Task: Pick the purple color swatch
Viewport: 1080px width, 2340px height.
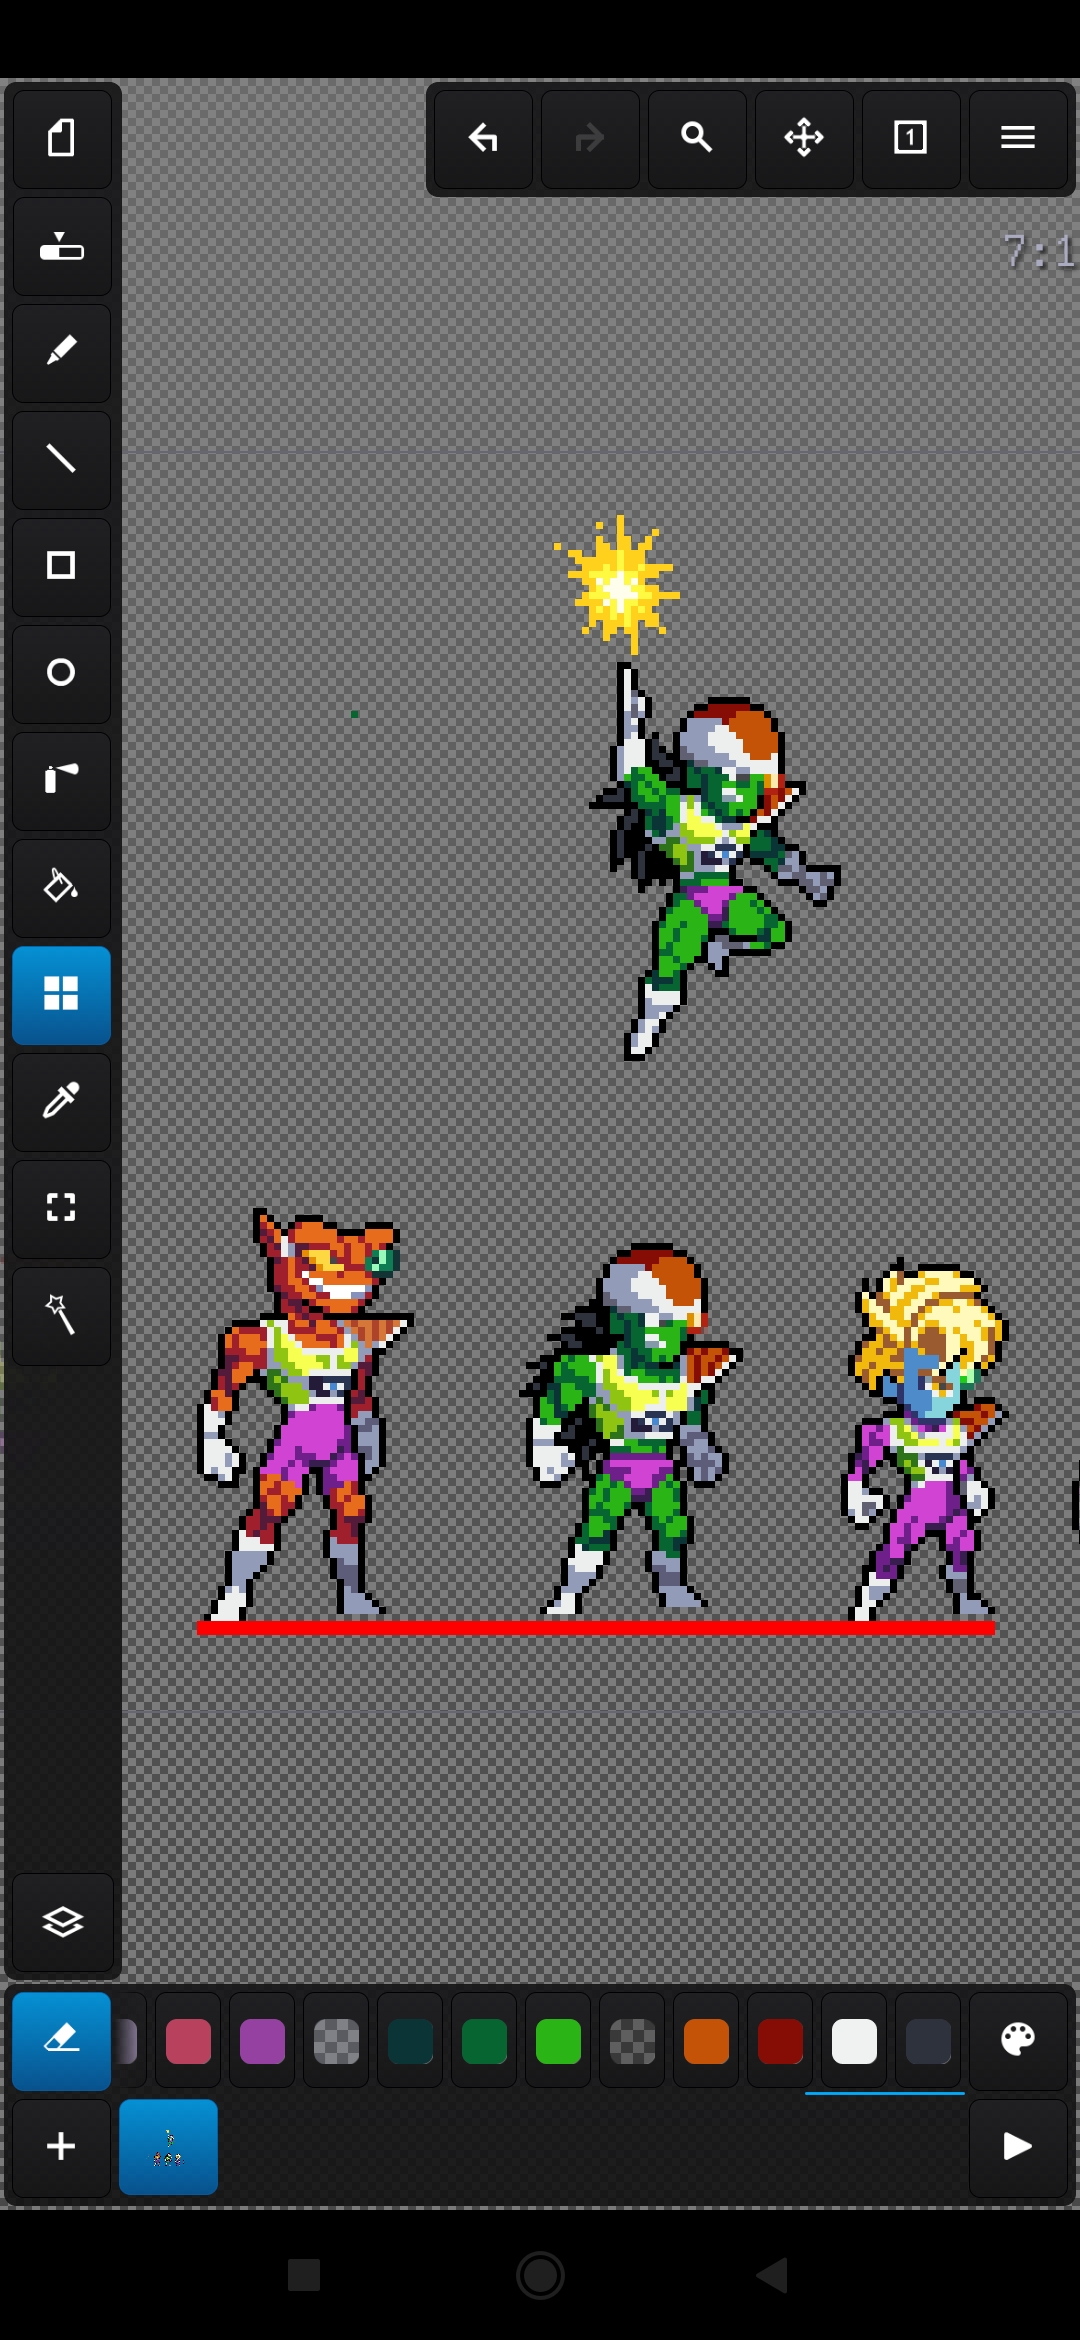Action: coord(262,2041)
